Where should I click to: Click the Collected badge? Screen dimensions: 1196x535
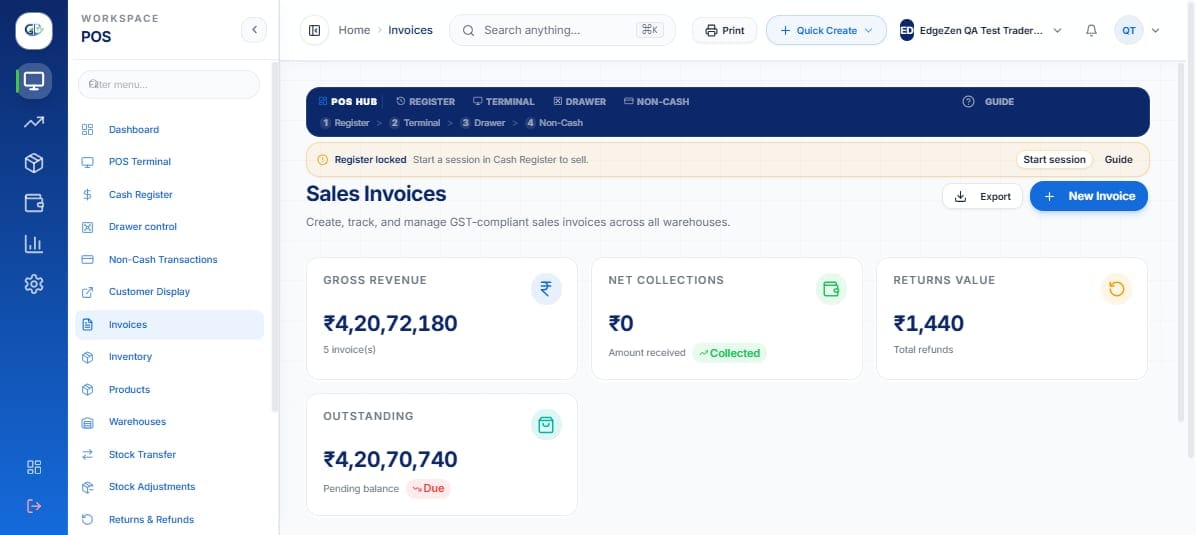(730, 353)
